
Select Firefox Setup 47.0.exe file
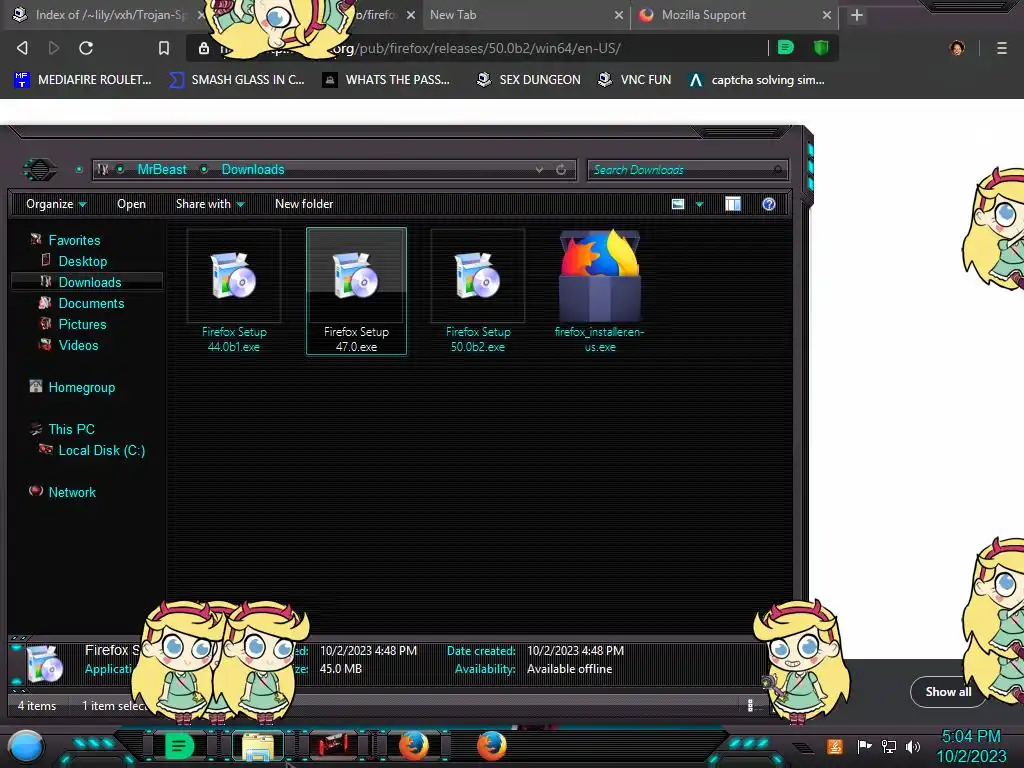pyautogui.click(x=357, y=291)
